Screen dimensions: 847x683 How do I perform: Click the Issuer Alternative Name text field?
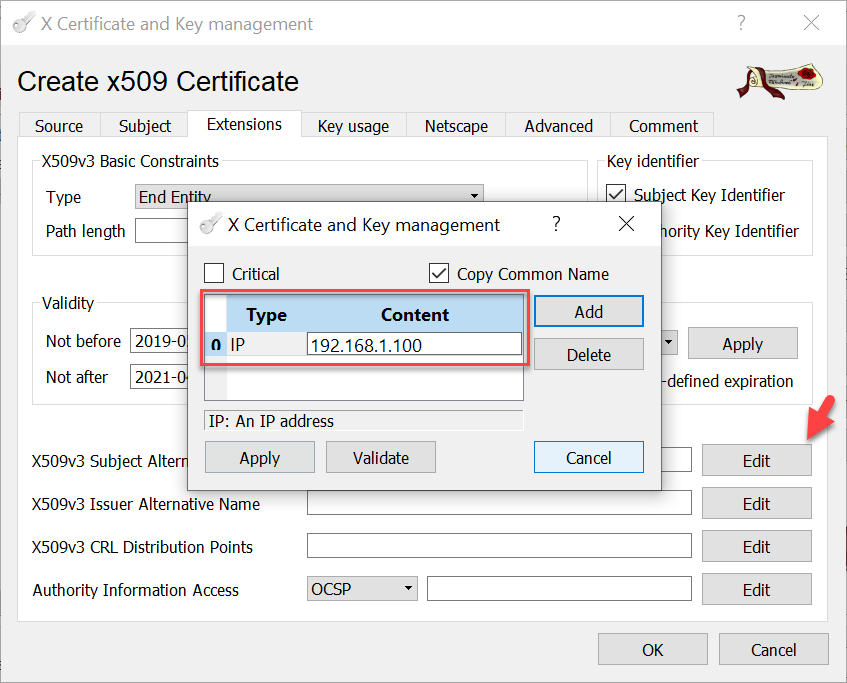[x=499, y=504]
